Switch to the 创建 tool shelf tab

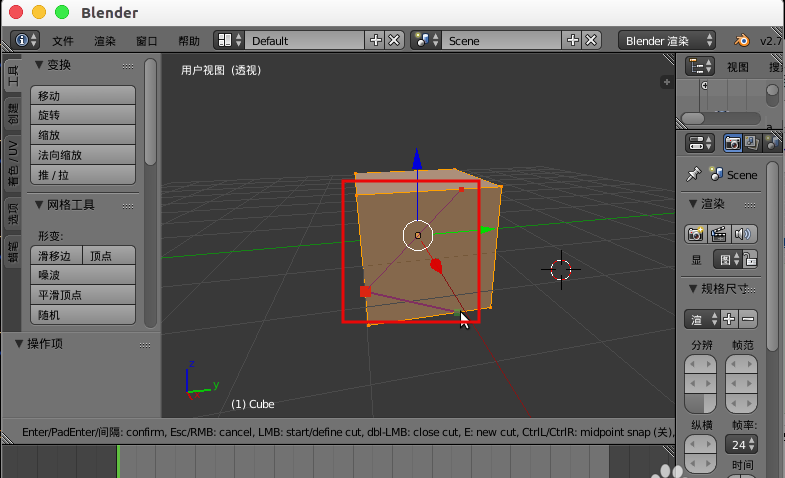click(13, 115)
